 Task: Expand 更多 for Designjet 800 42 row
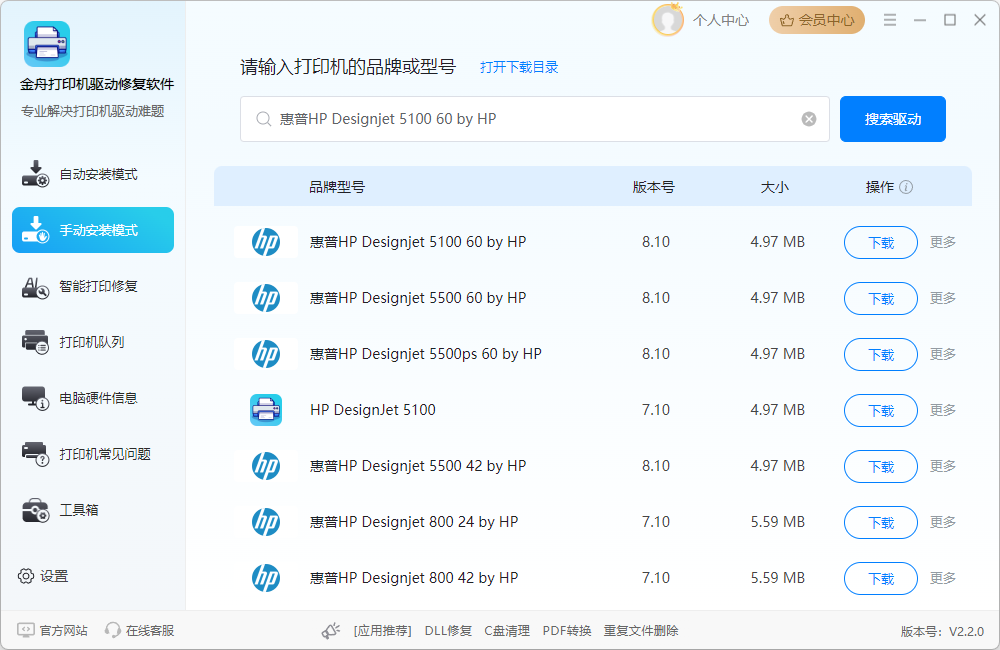[943, 578]
